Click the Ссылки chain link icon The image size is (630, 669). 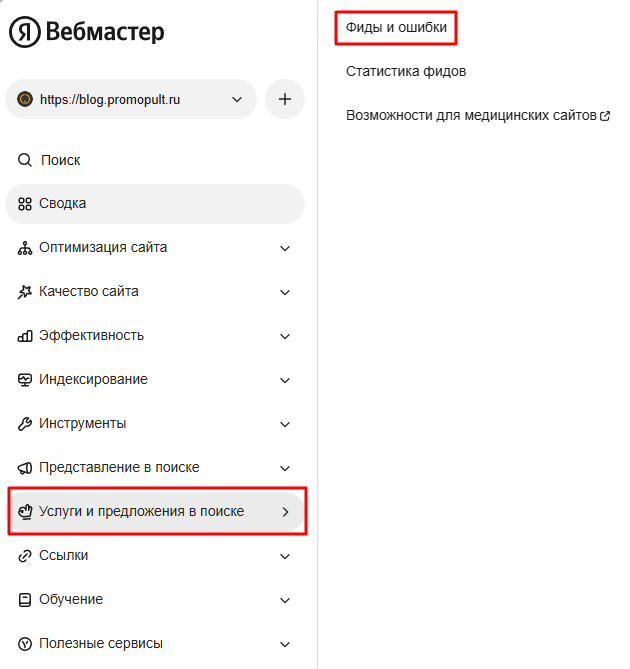click(x=25, y=556)
